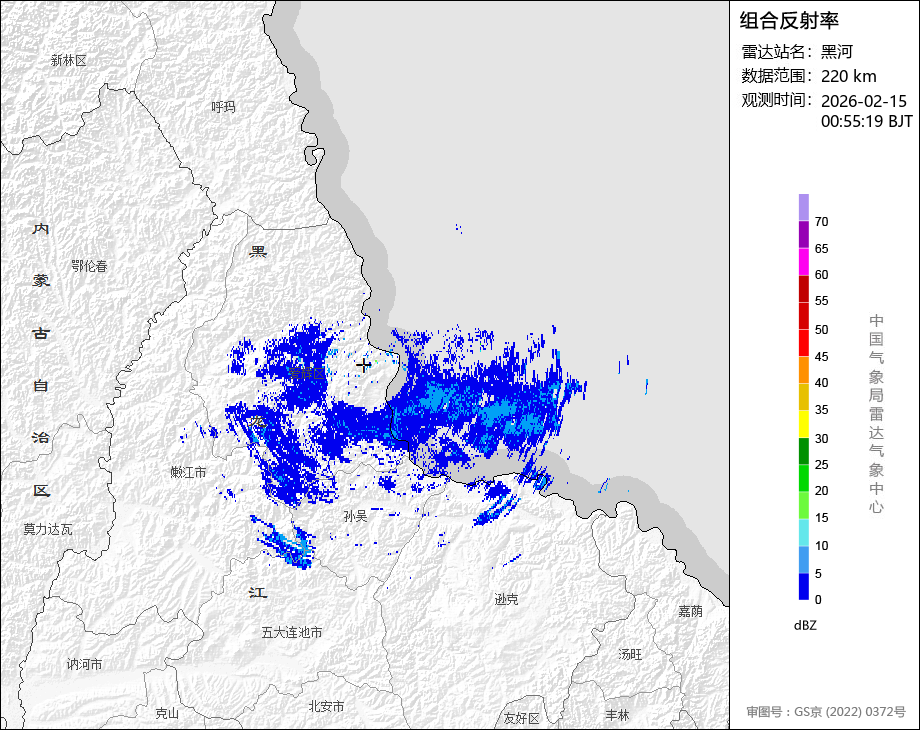
Task: Click the 组合反射率 title text
Action: click(789, 21)
